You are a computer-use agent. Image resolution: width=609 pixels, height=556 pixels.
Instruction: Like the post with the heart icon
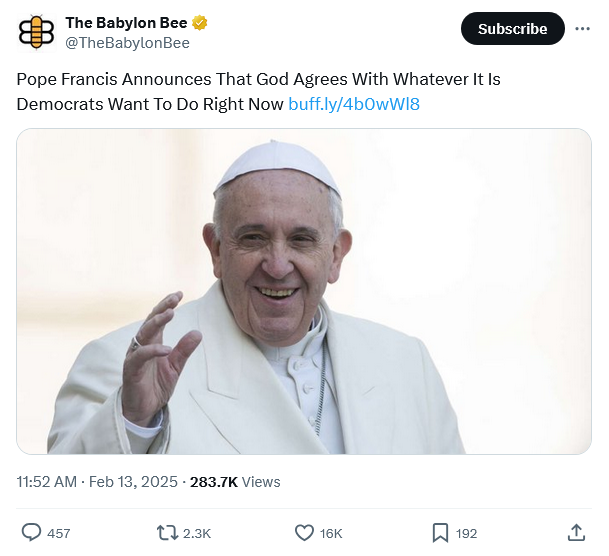(x=304, y=533)
